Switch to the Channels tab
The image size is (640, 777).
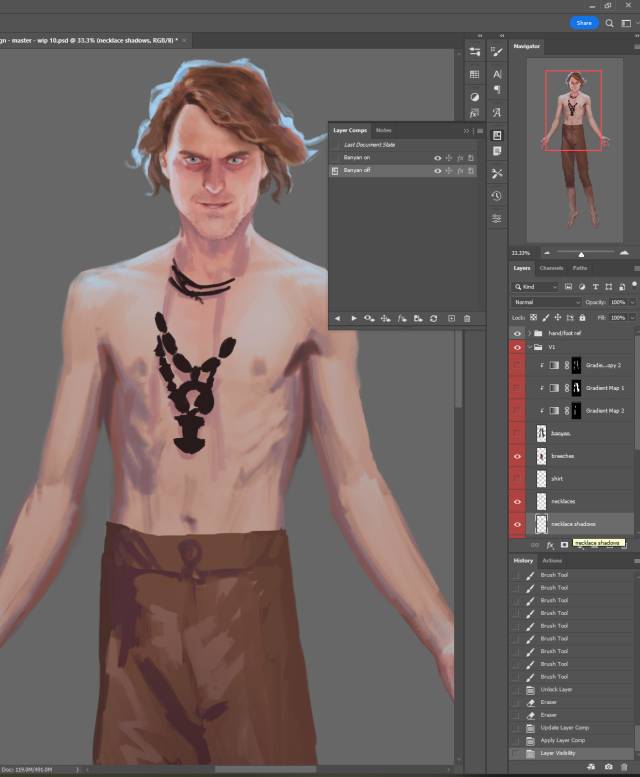point(551,268)
